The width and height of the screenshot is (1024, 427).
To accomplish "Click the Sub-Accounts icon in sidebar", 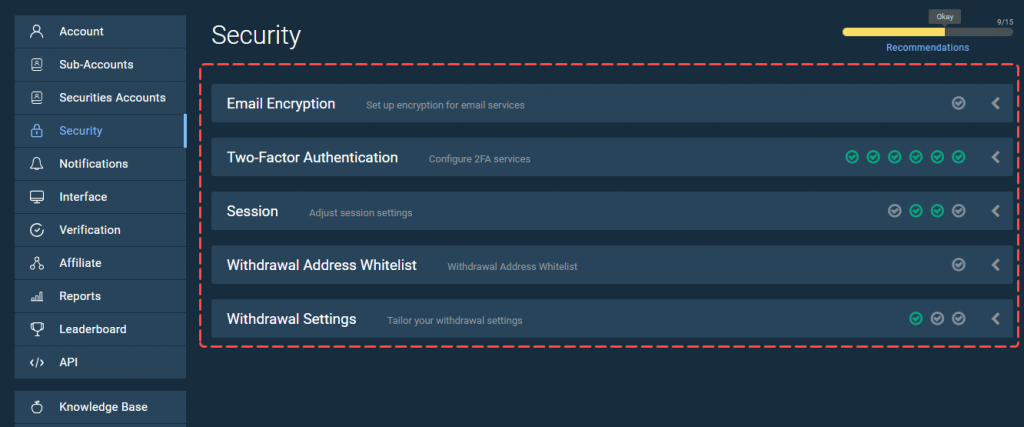I will pyautogui.click(x=37, y=65).
